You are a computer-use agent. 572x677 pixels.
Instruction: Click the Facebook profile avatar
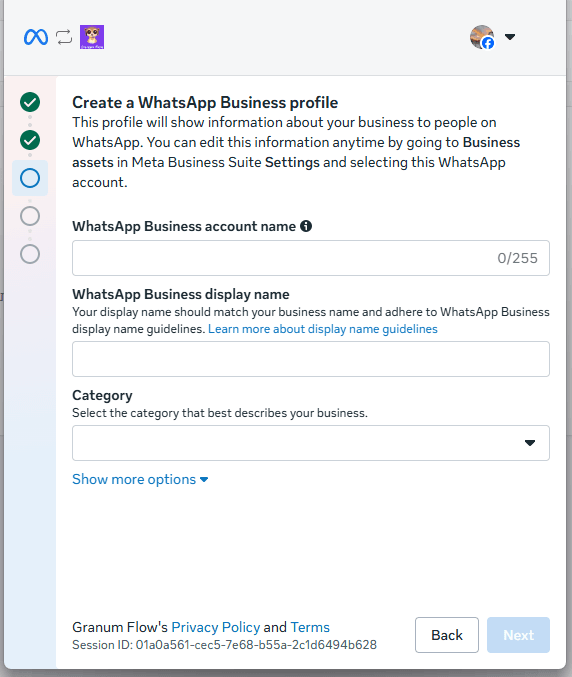tap(482, 37)
